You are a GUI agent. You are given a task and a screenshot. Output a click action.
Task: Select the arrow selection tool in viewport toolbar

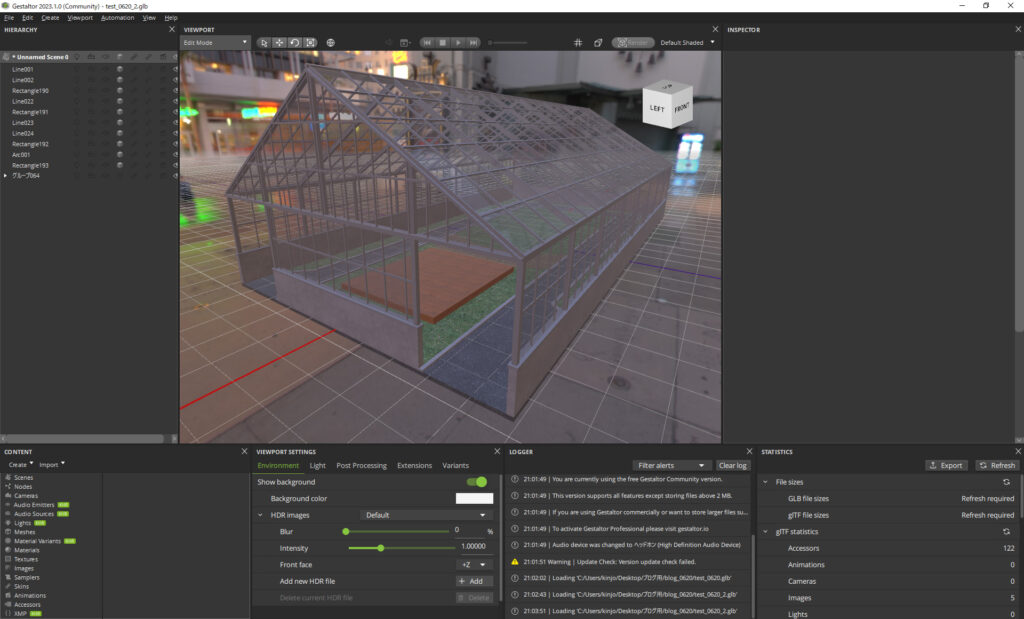264,43
